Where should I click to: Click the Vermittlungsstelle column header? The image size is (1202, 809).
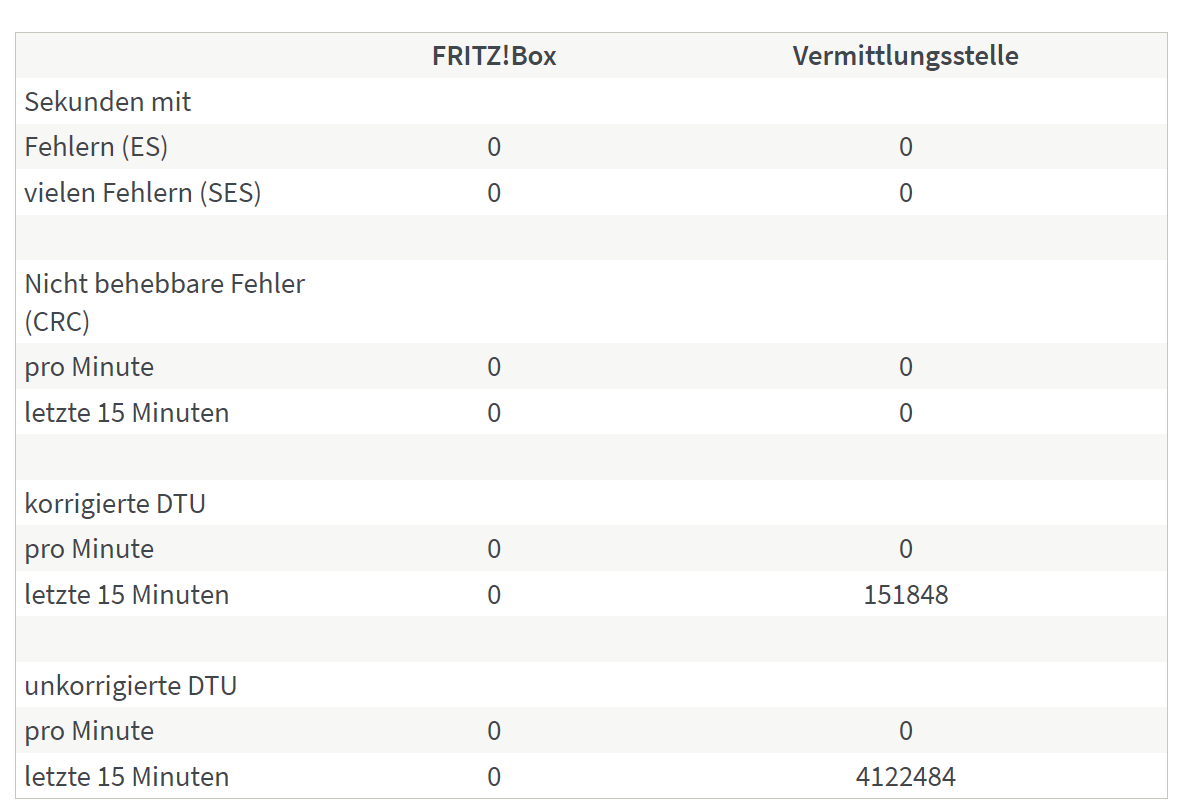[x=905, y=56]
